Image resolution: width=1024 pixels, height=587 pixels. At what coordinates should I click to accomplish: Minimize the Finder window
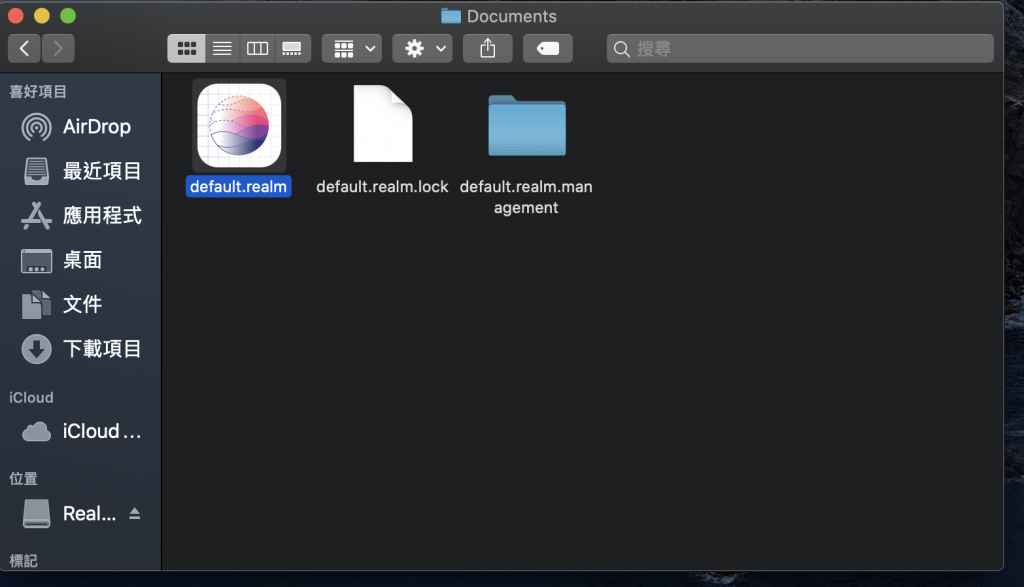pos(42,16)
